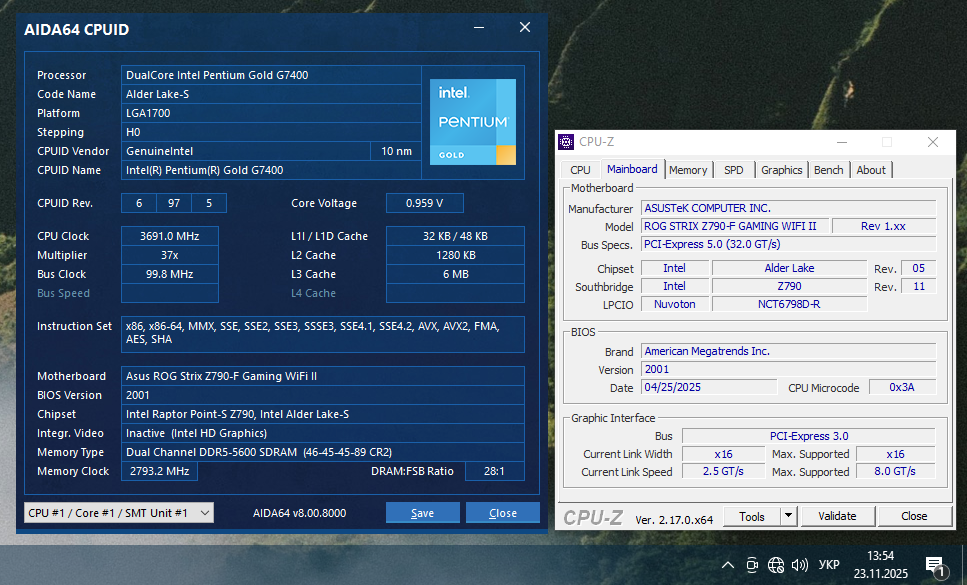Image resolution: width=967 pixels, height=585 pixels.
Task: Click the CPU-Z Bus Specs PCI-Express 5.0 field
Action: 789,244
